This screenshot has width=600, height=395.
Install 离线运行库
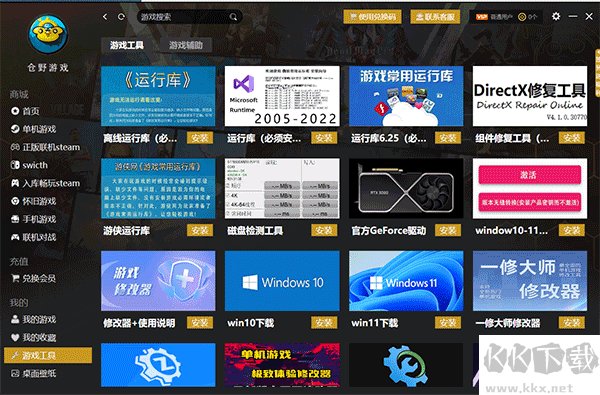click(x=200, y=138)
